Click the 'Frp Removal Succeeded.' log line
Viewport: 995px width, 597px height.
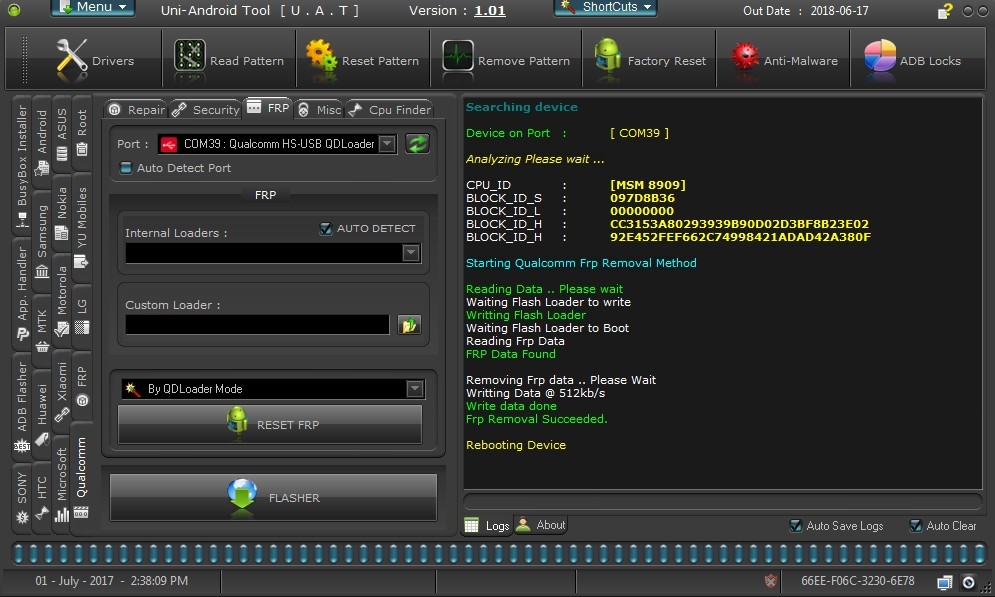536,419
